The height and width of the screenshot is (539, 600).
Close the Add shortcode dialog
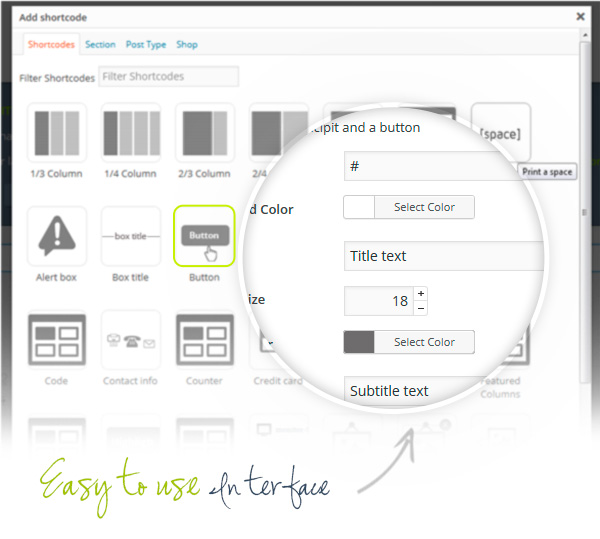coord(580,16)
